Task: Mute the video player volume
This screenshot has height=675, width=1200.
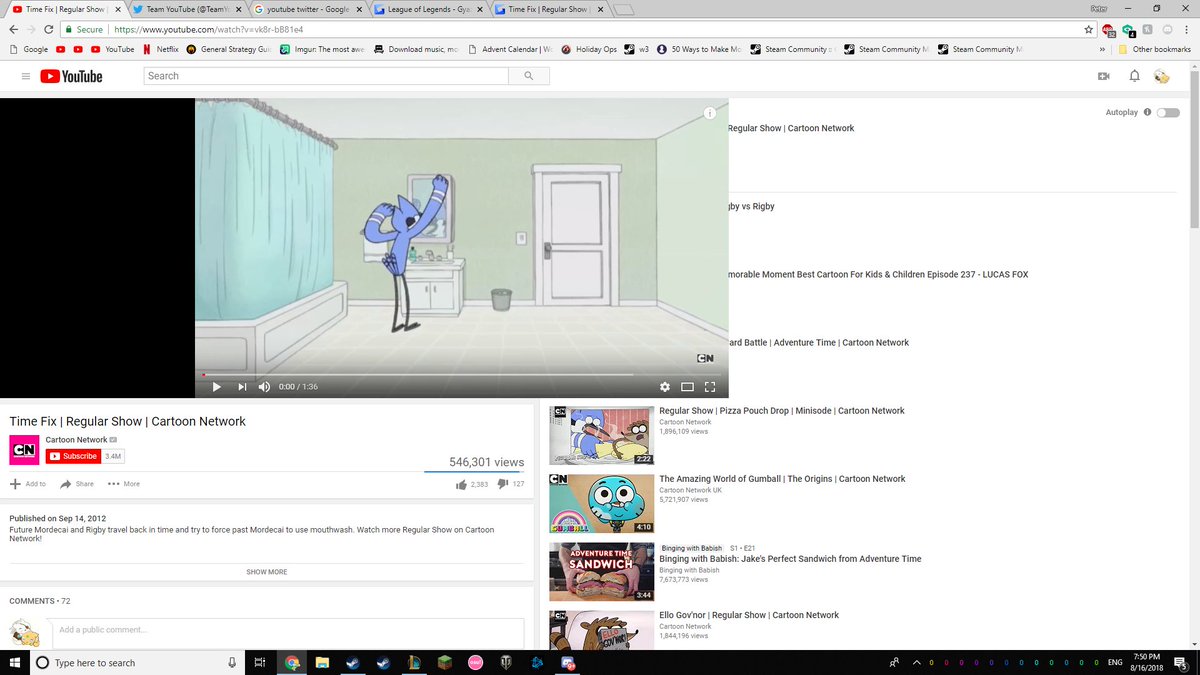Action: point(265,387)
